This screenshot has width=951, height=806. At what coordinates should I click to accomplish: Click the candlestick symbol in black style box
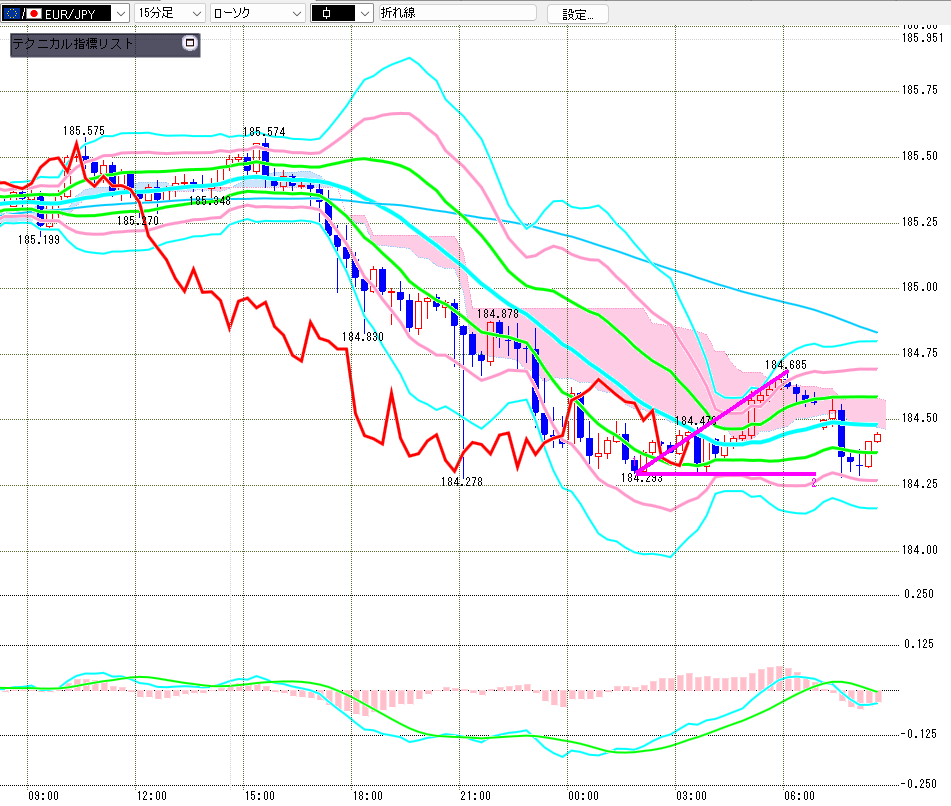(331, 14)
